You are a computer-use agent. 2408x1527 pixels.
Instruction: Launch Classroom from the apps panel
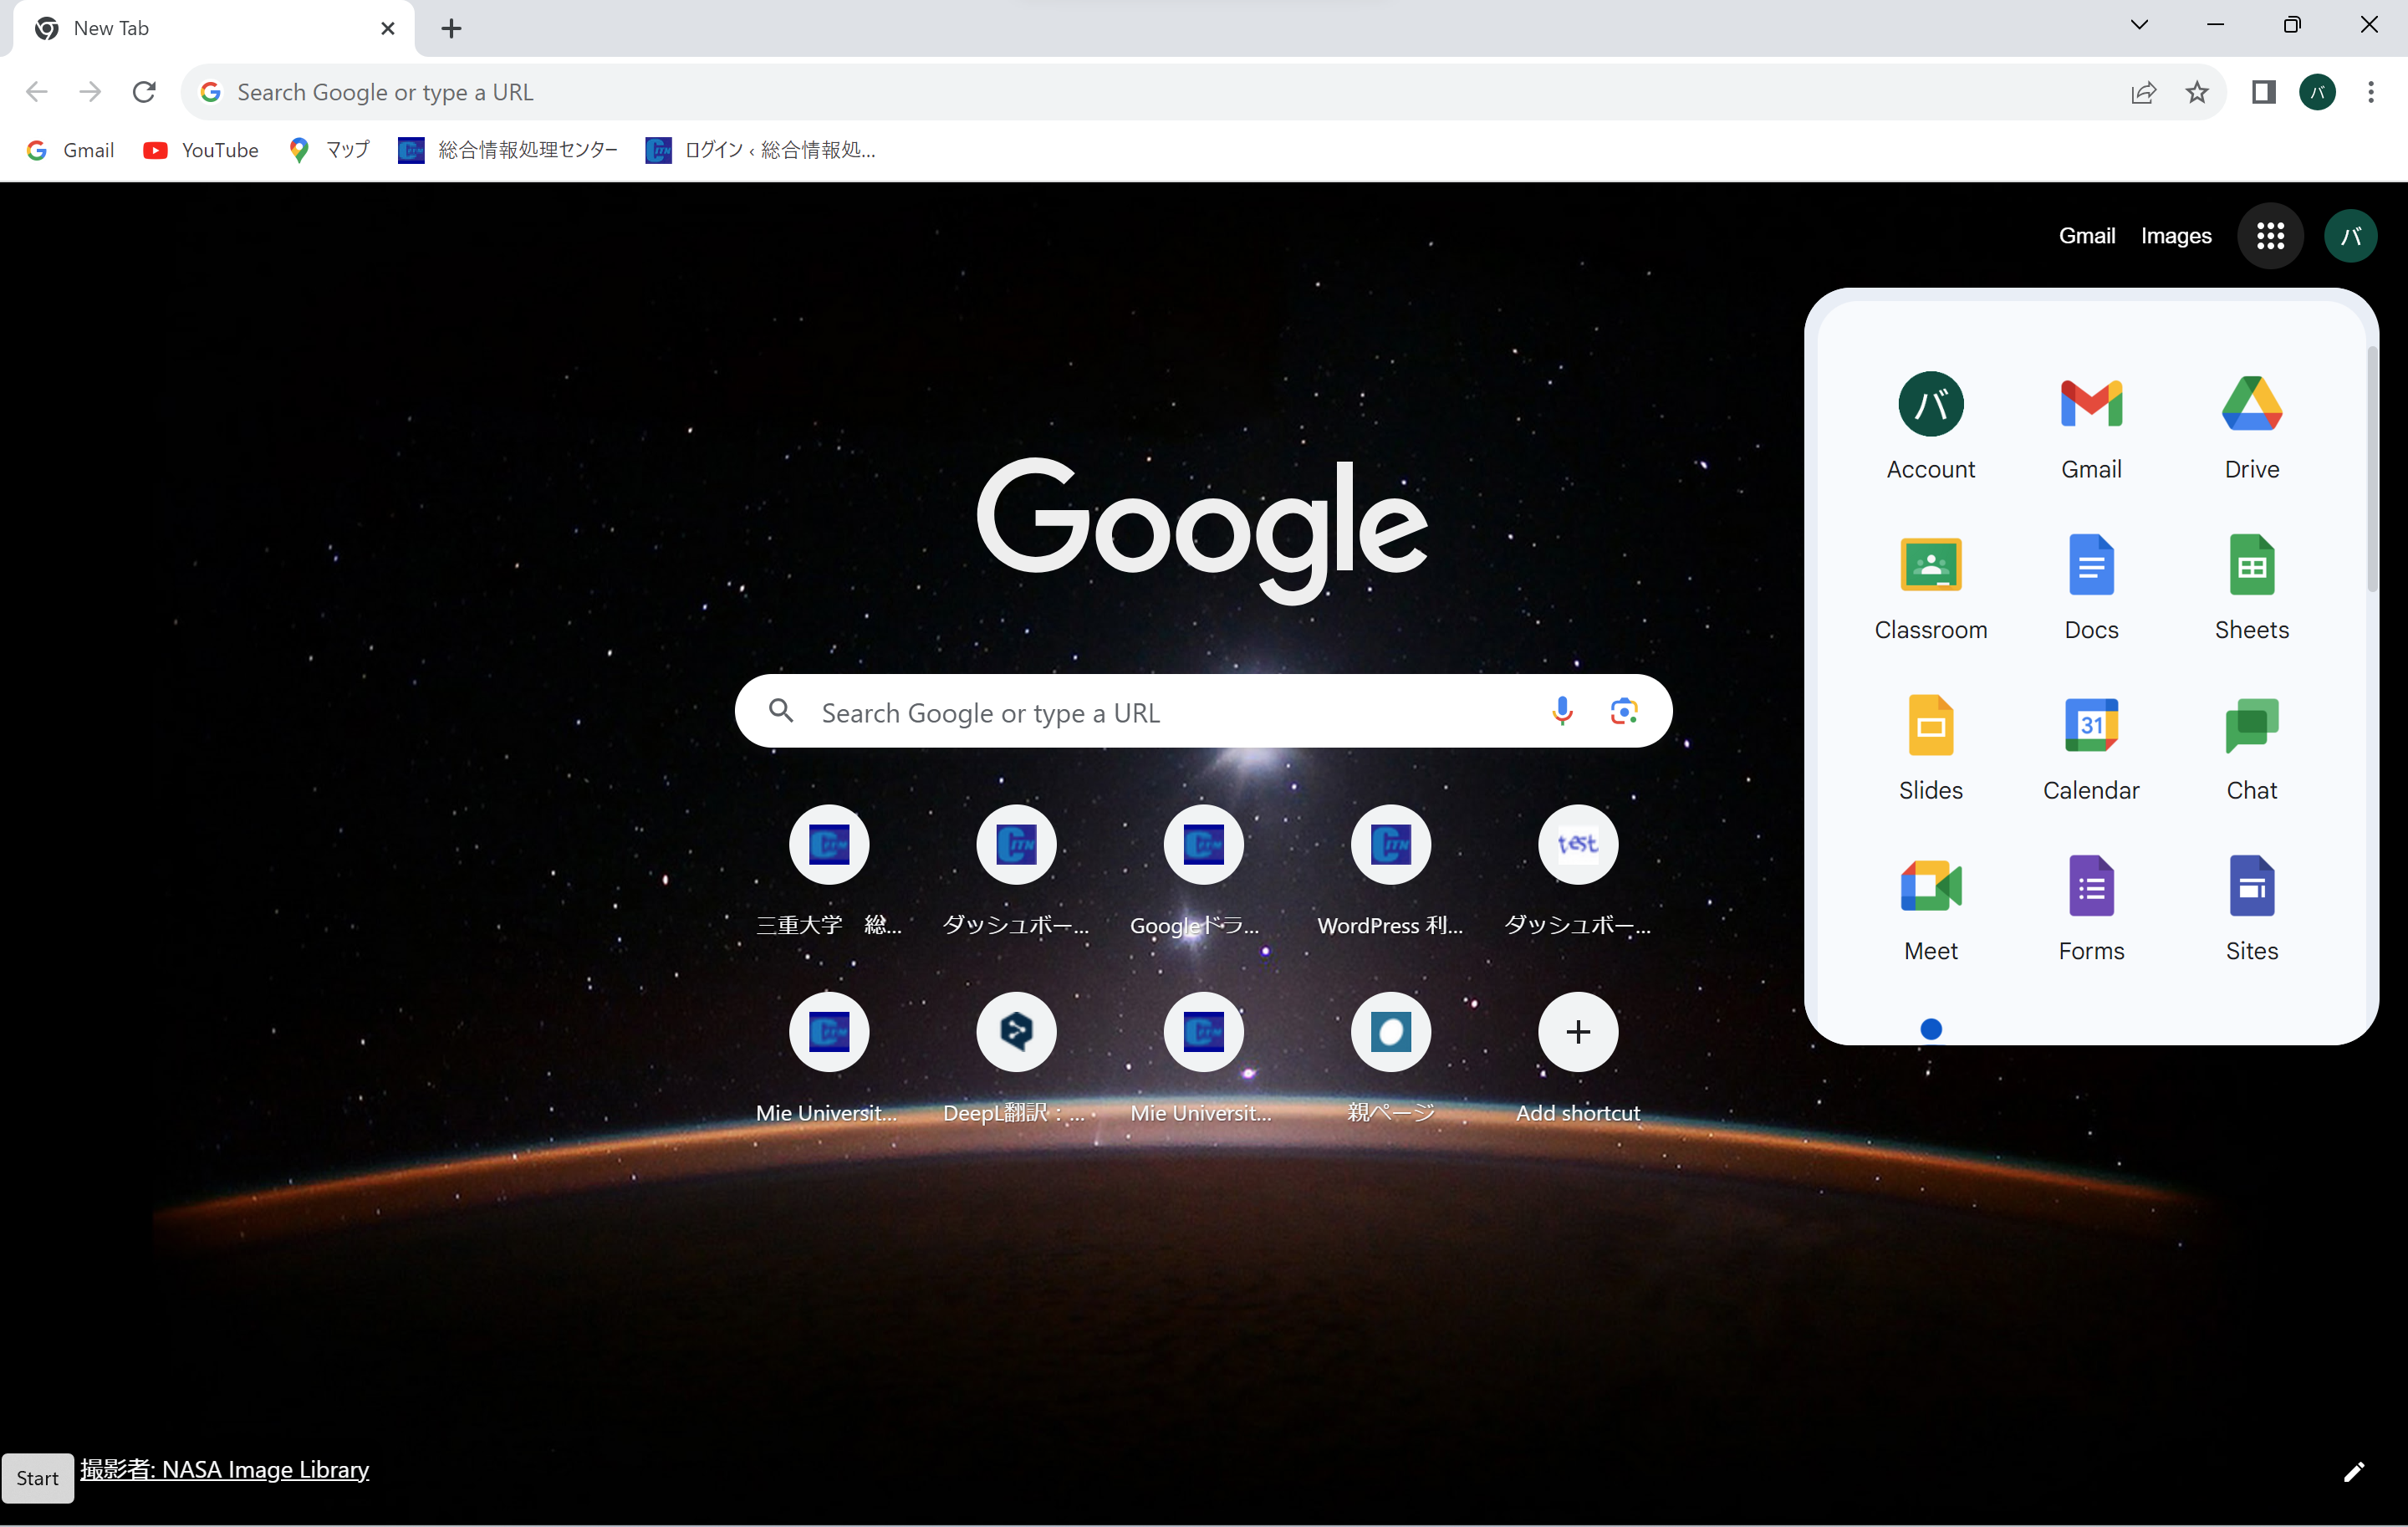[x=1930, y=588]
